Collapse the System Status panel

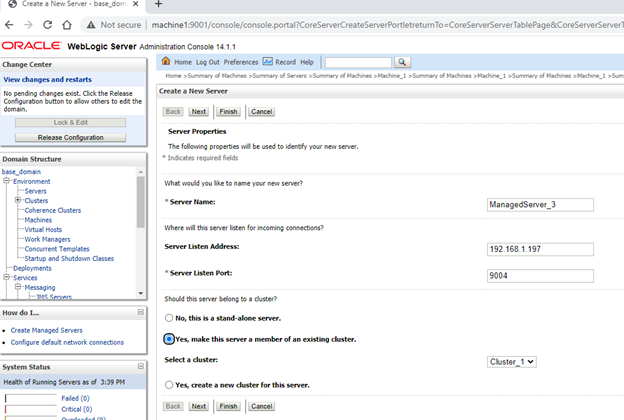click(x=140, y=366)
